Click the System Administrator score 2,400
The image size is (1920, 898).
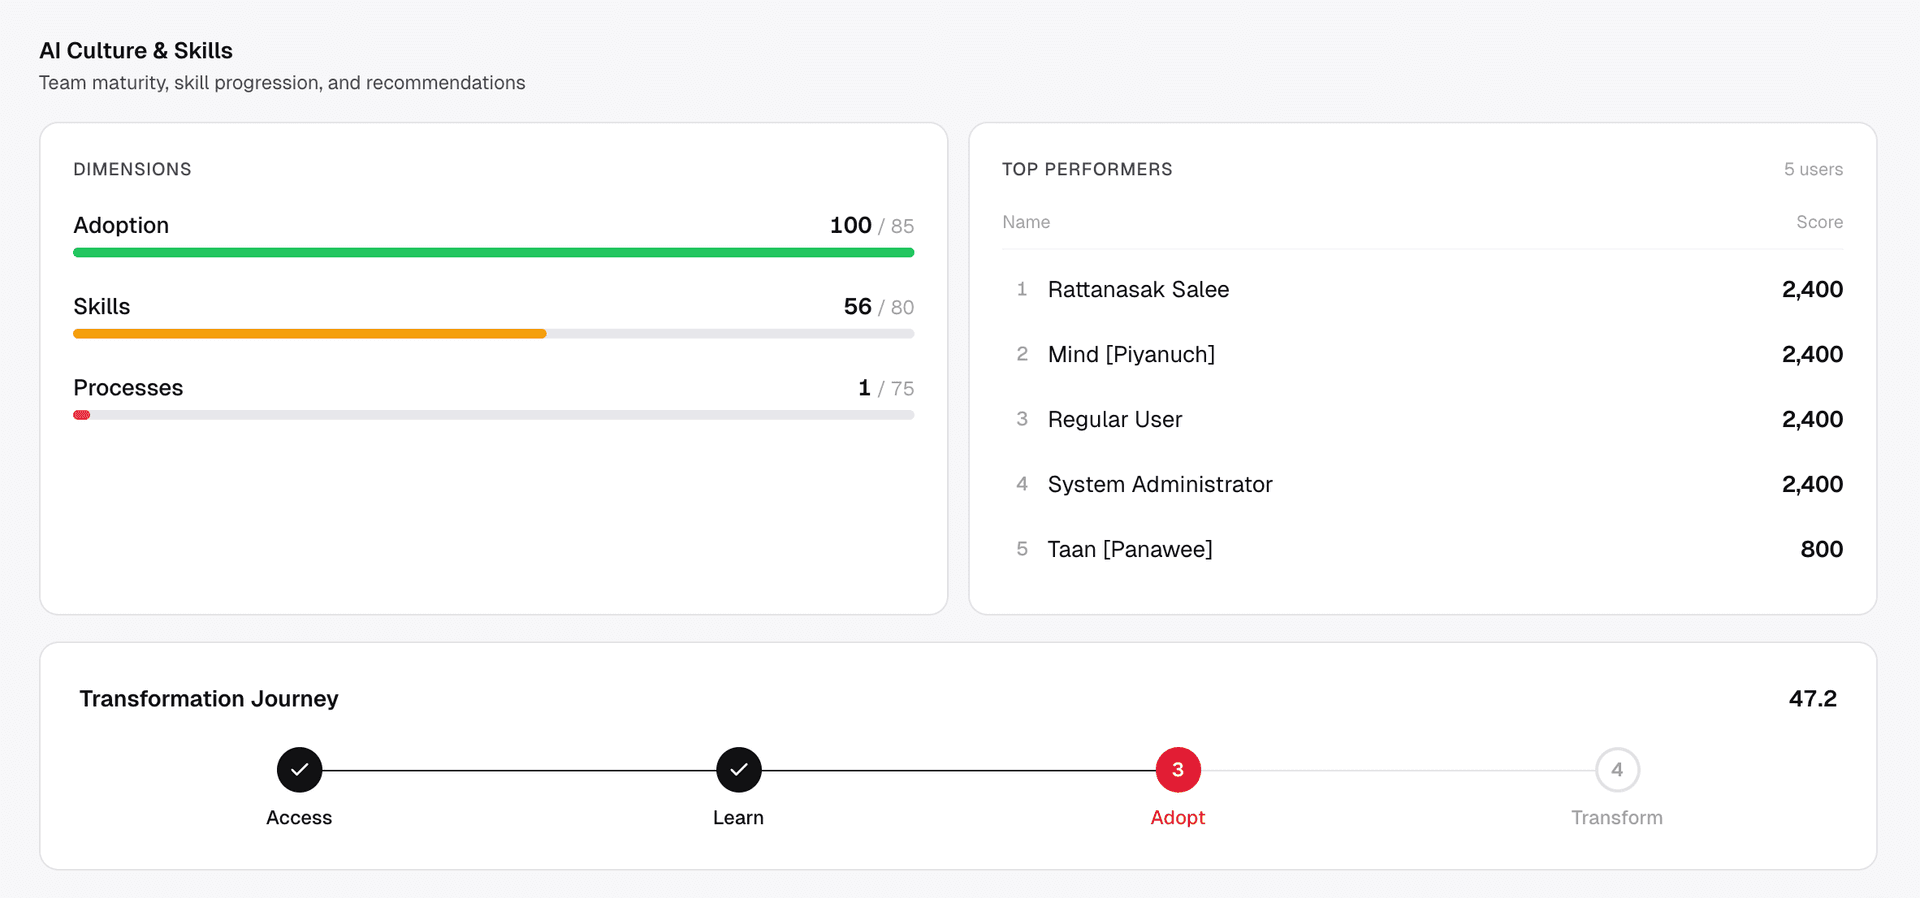click(x=1812, y=484)
